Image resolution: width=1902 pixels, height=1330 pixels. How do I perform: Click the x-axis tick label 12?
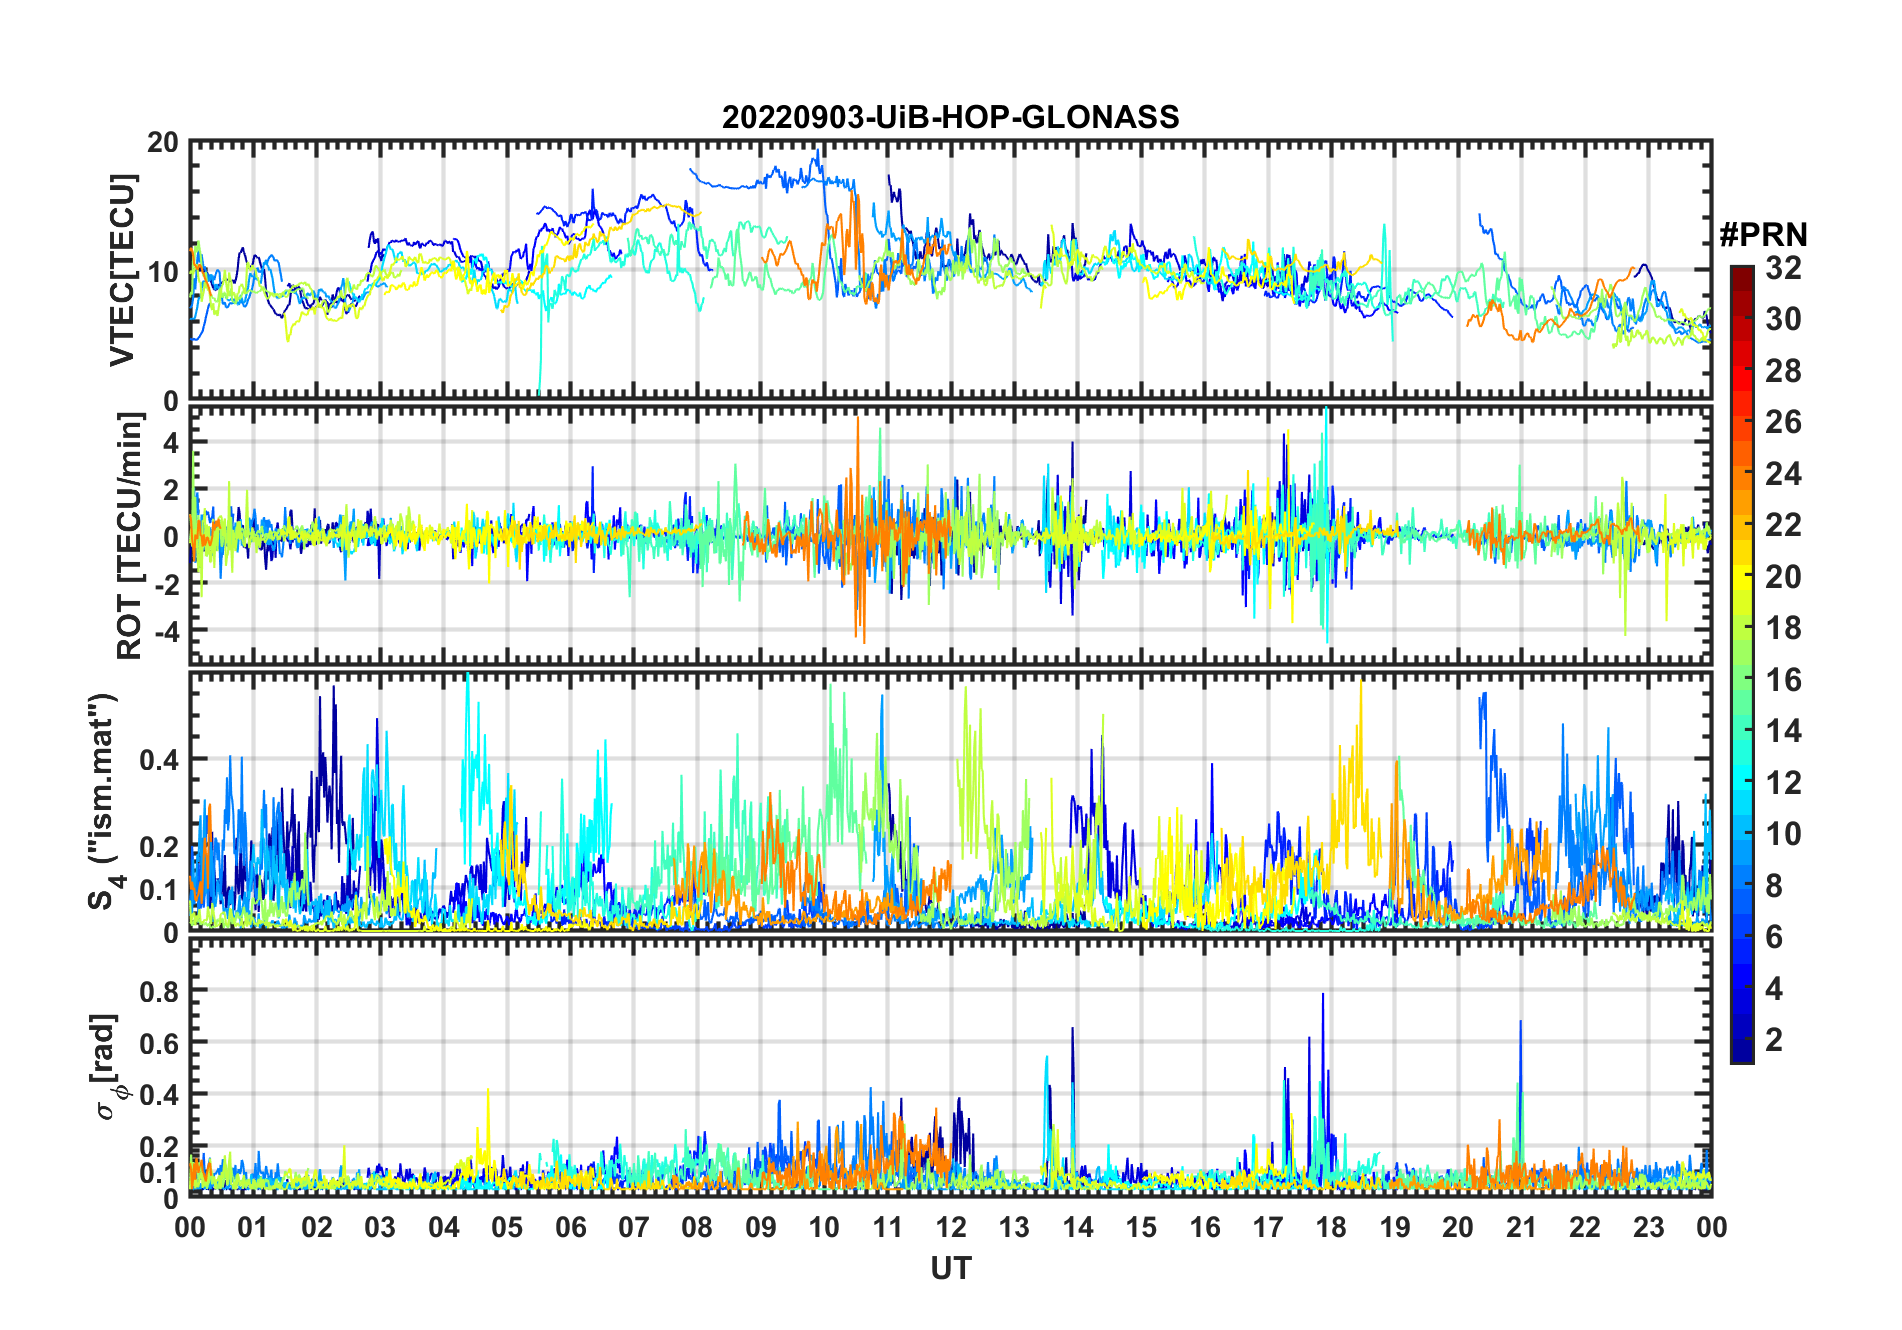tap(951, 1228)
